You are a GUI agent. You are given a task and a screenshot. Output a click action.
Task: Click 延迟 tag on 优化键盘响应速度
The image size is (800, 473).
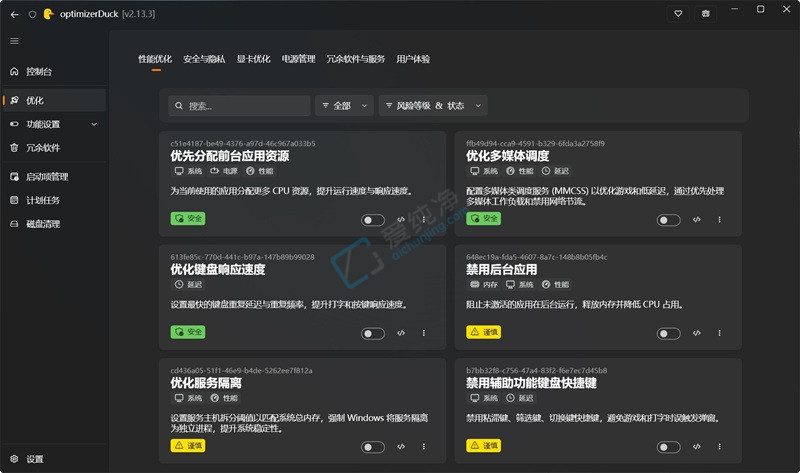[x=188, y=284]
